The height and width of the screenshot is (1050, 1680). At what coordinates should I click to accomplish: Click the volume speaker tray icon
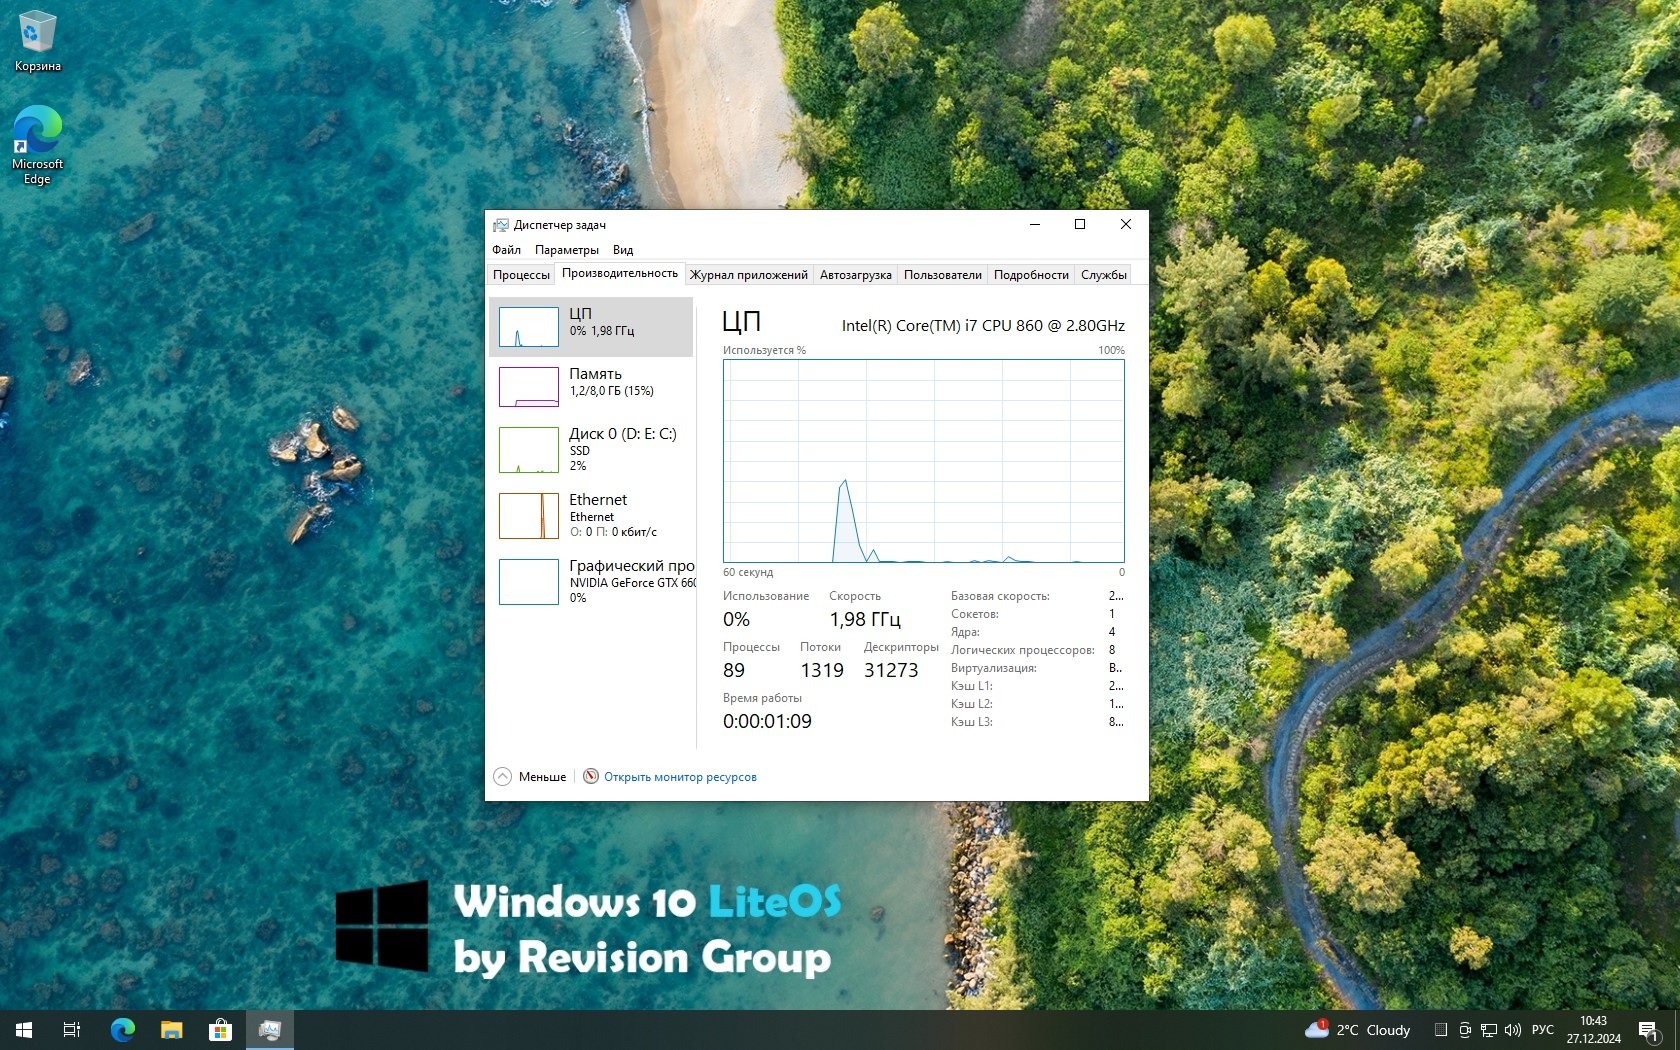pos(1512,1030)
